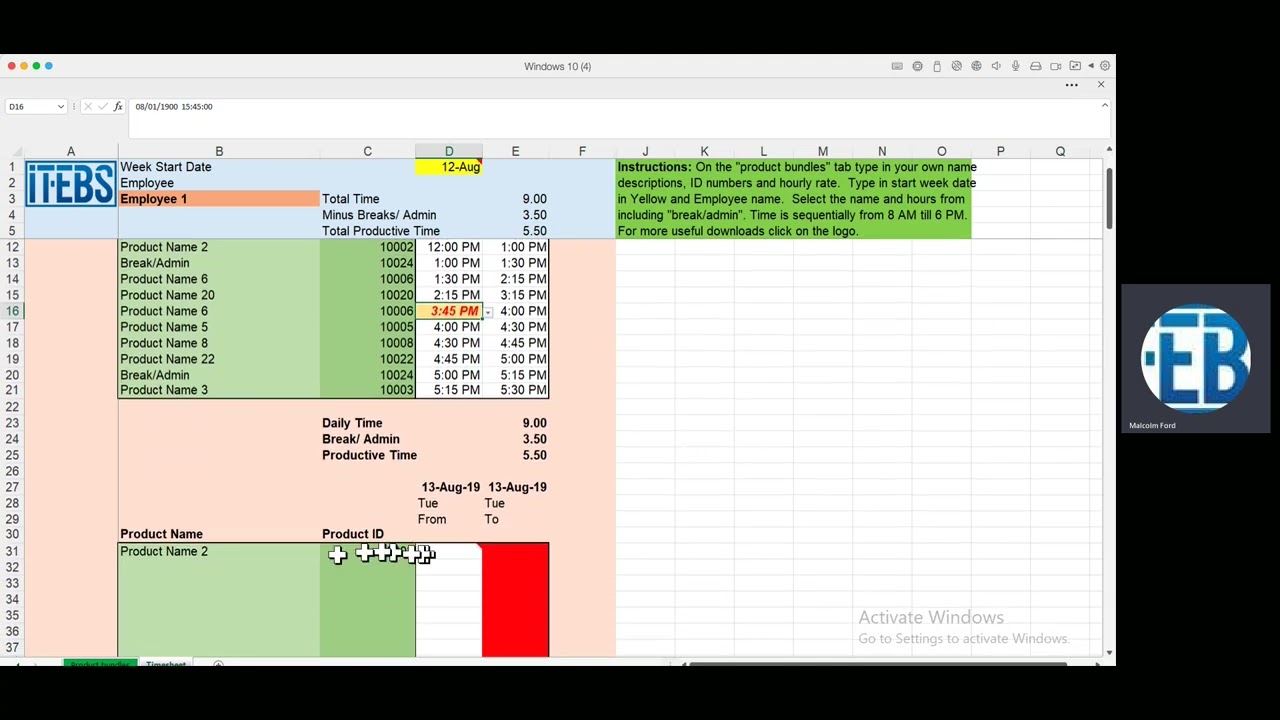The height and width of the screenshot is (720, 1280).
Task: Open the dropdown arrow beside cell D16
Action: click(487, 312)
